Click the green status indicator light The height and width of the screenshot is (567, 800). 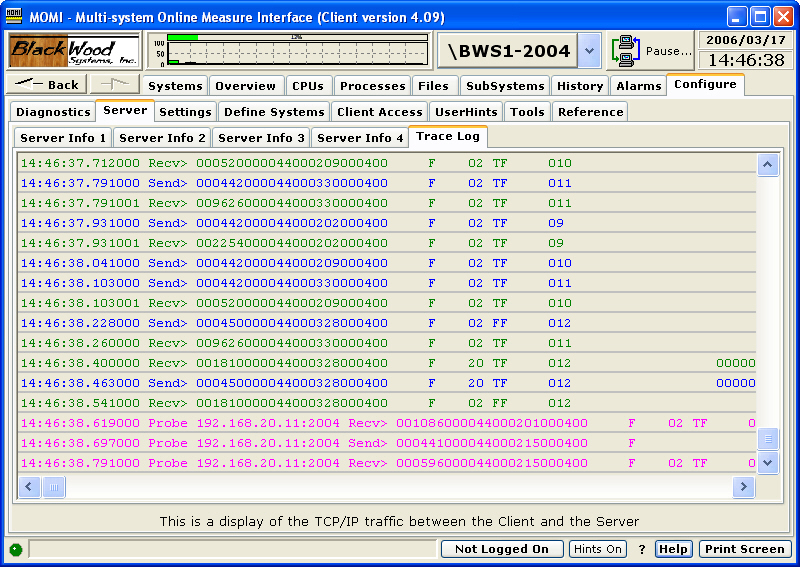point(16,549)
